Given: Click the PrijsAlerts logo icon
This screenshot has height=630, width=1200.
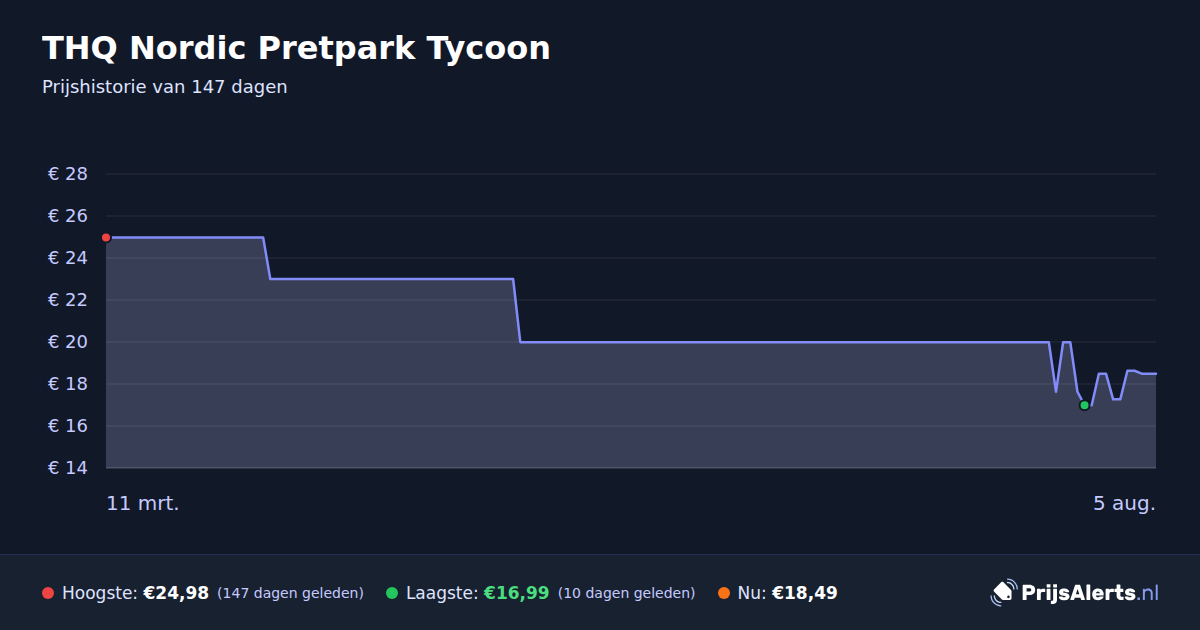Looking at the screenshot, I should pyautogui.click(x=1003, y=593).
